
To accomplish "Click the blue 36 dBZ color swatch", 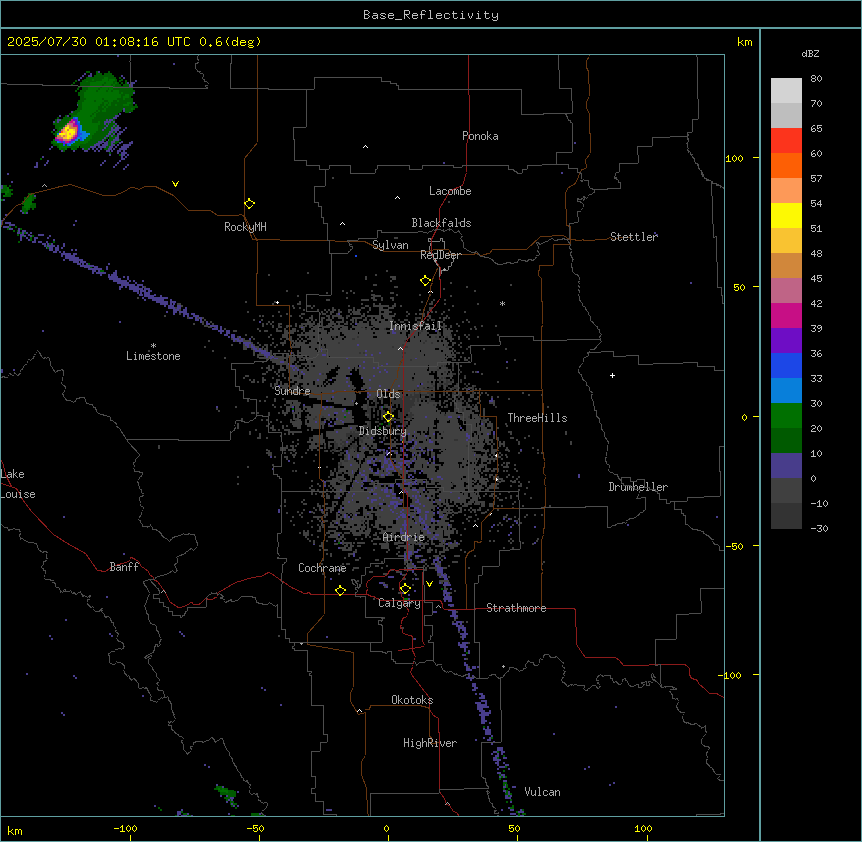I will [x=786, y=365].
